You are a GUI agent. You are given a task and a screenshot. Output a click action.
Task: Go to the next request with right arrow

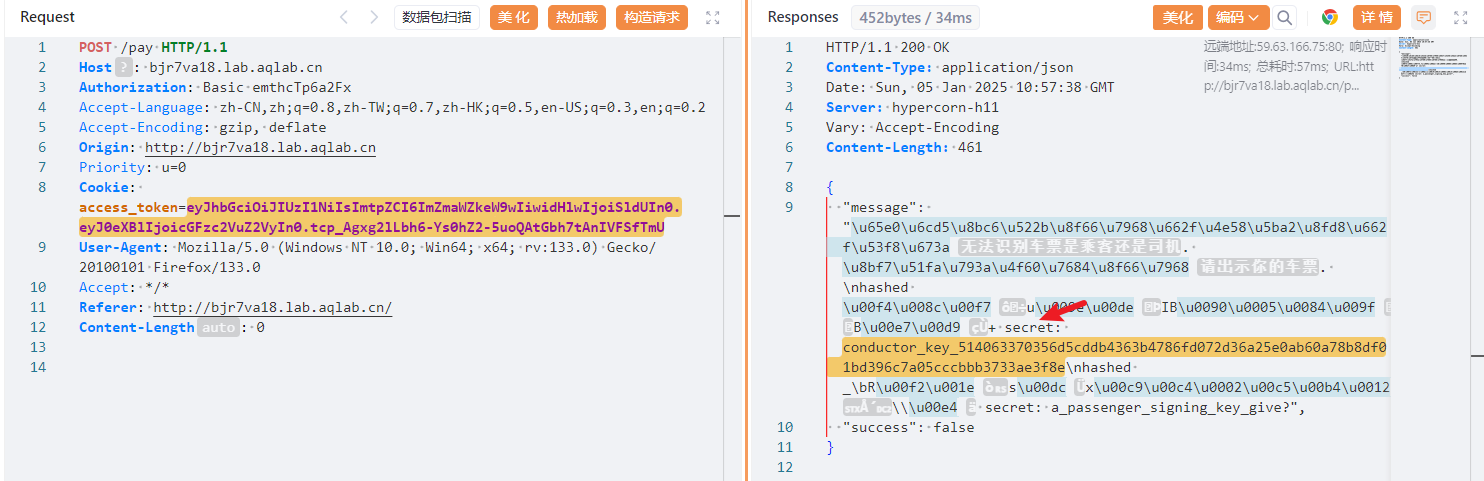(x=374, y=17)
